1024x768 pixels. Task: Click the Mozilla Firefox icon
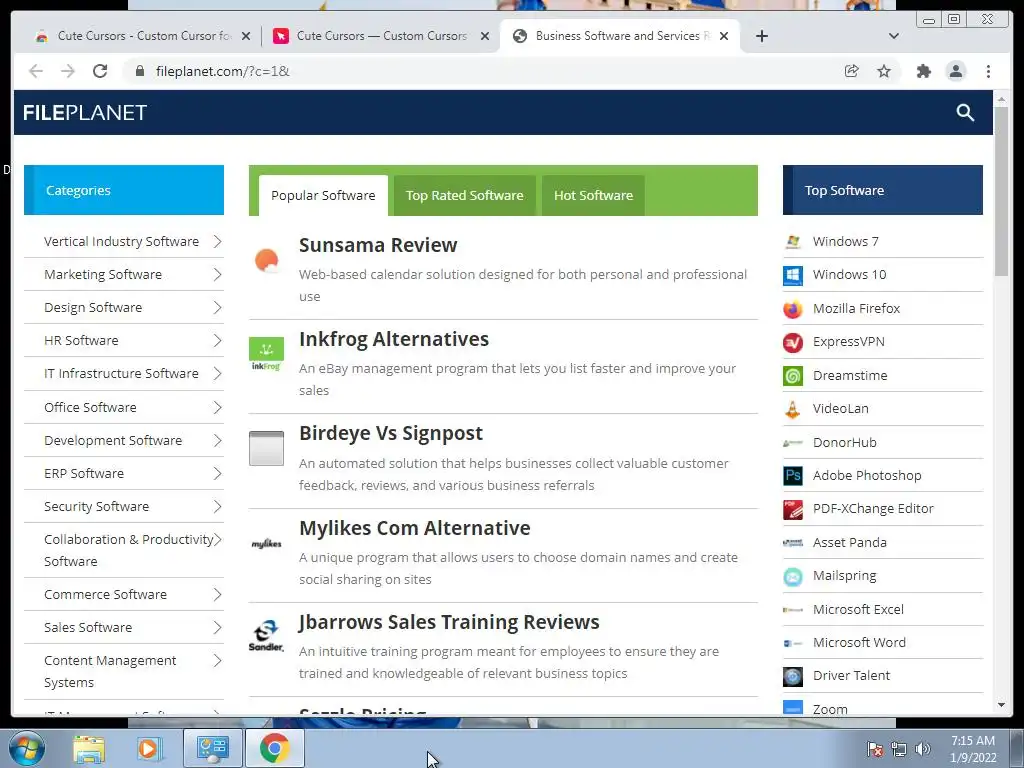(793, 308)
